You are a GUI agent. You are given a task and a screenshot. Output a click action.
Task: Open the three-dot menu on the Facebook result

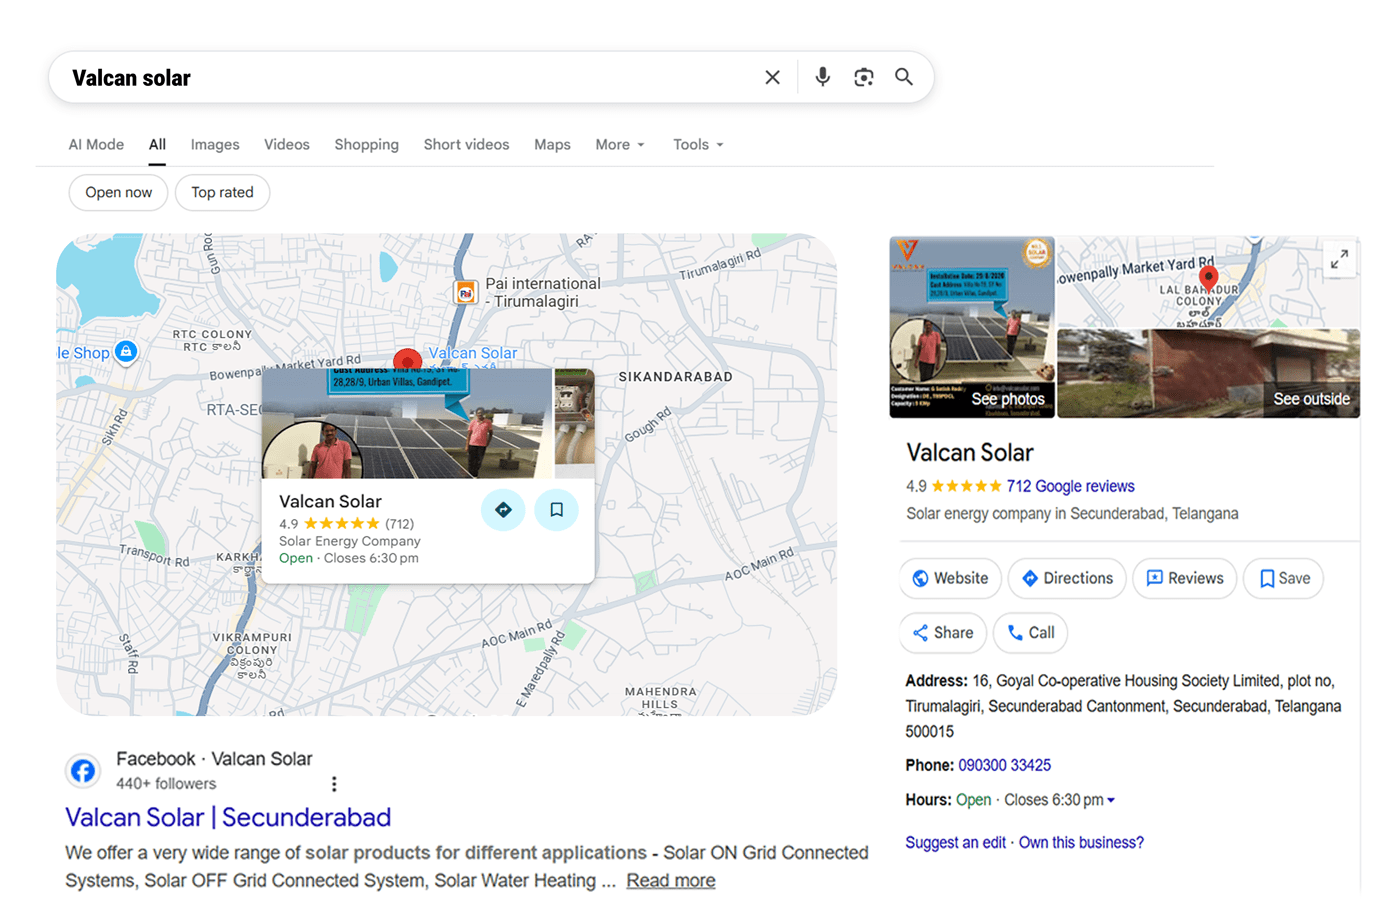[334, 783]
